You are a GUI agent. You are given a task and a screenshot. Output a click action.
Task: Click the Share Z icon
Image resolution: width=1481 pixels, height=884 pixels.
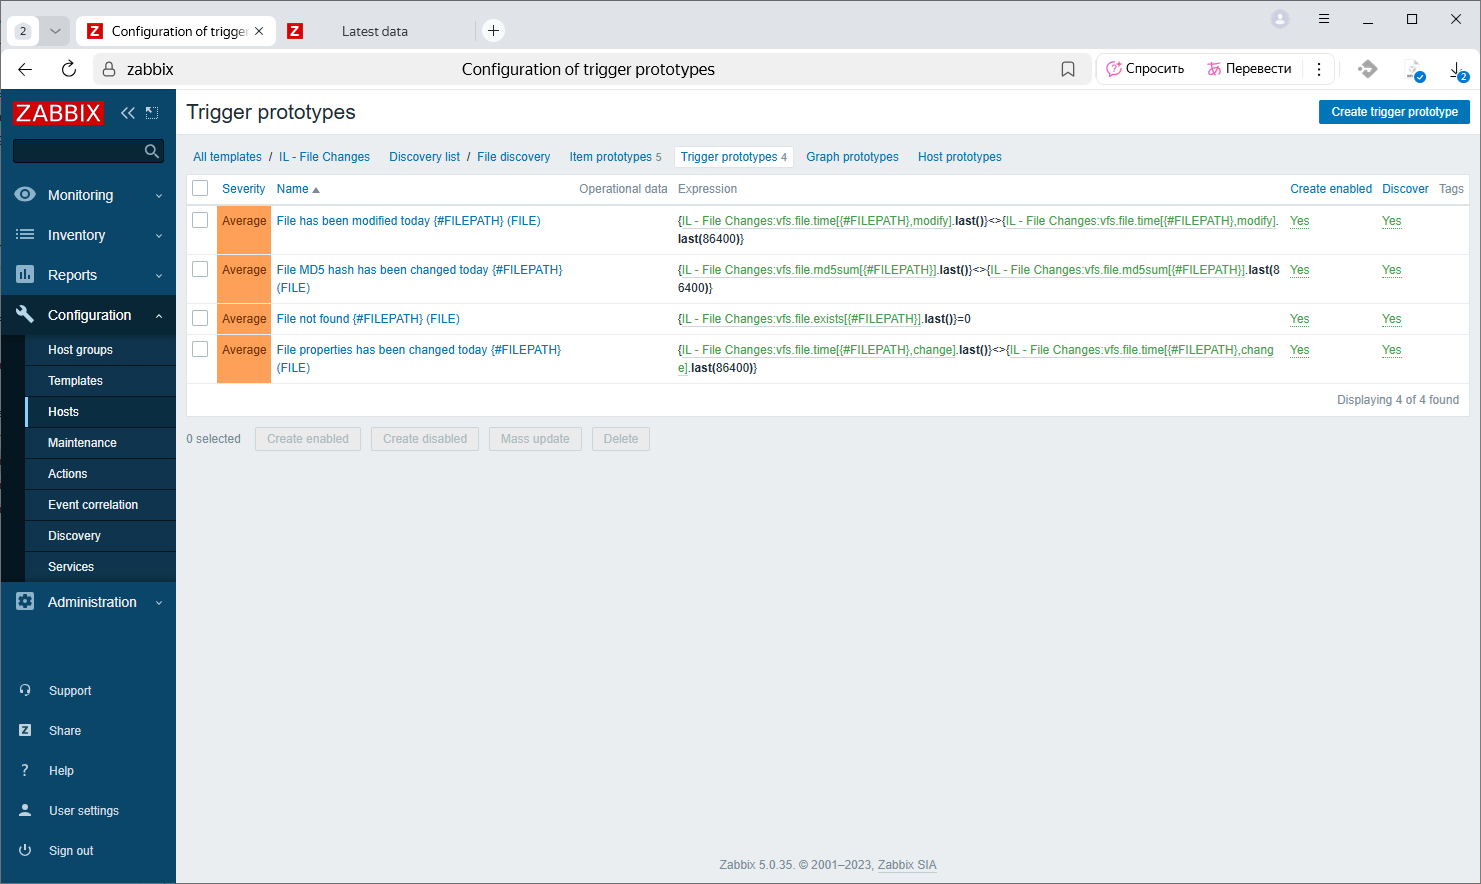(x=25, y=730)
